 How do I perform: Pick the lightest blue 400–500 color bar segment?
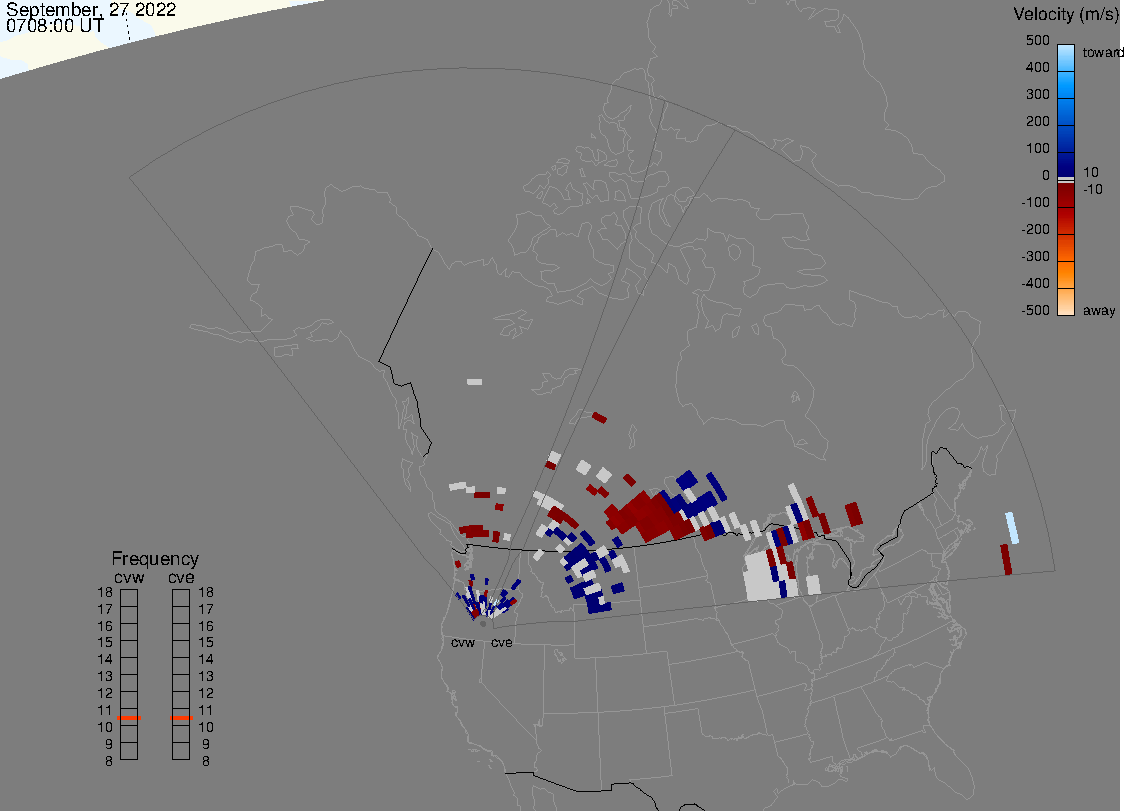click(x=1066, y=58)
